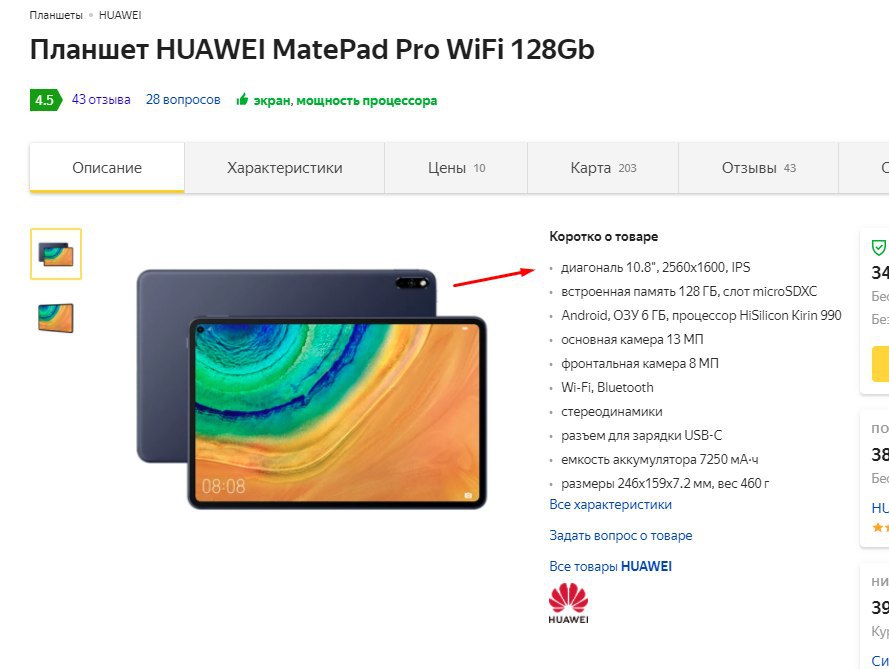Click the green thumbs-up icon
Screen dimensions: 889x669
[242, 100]
